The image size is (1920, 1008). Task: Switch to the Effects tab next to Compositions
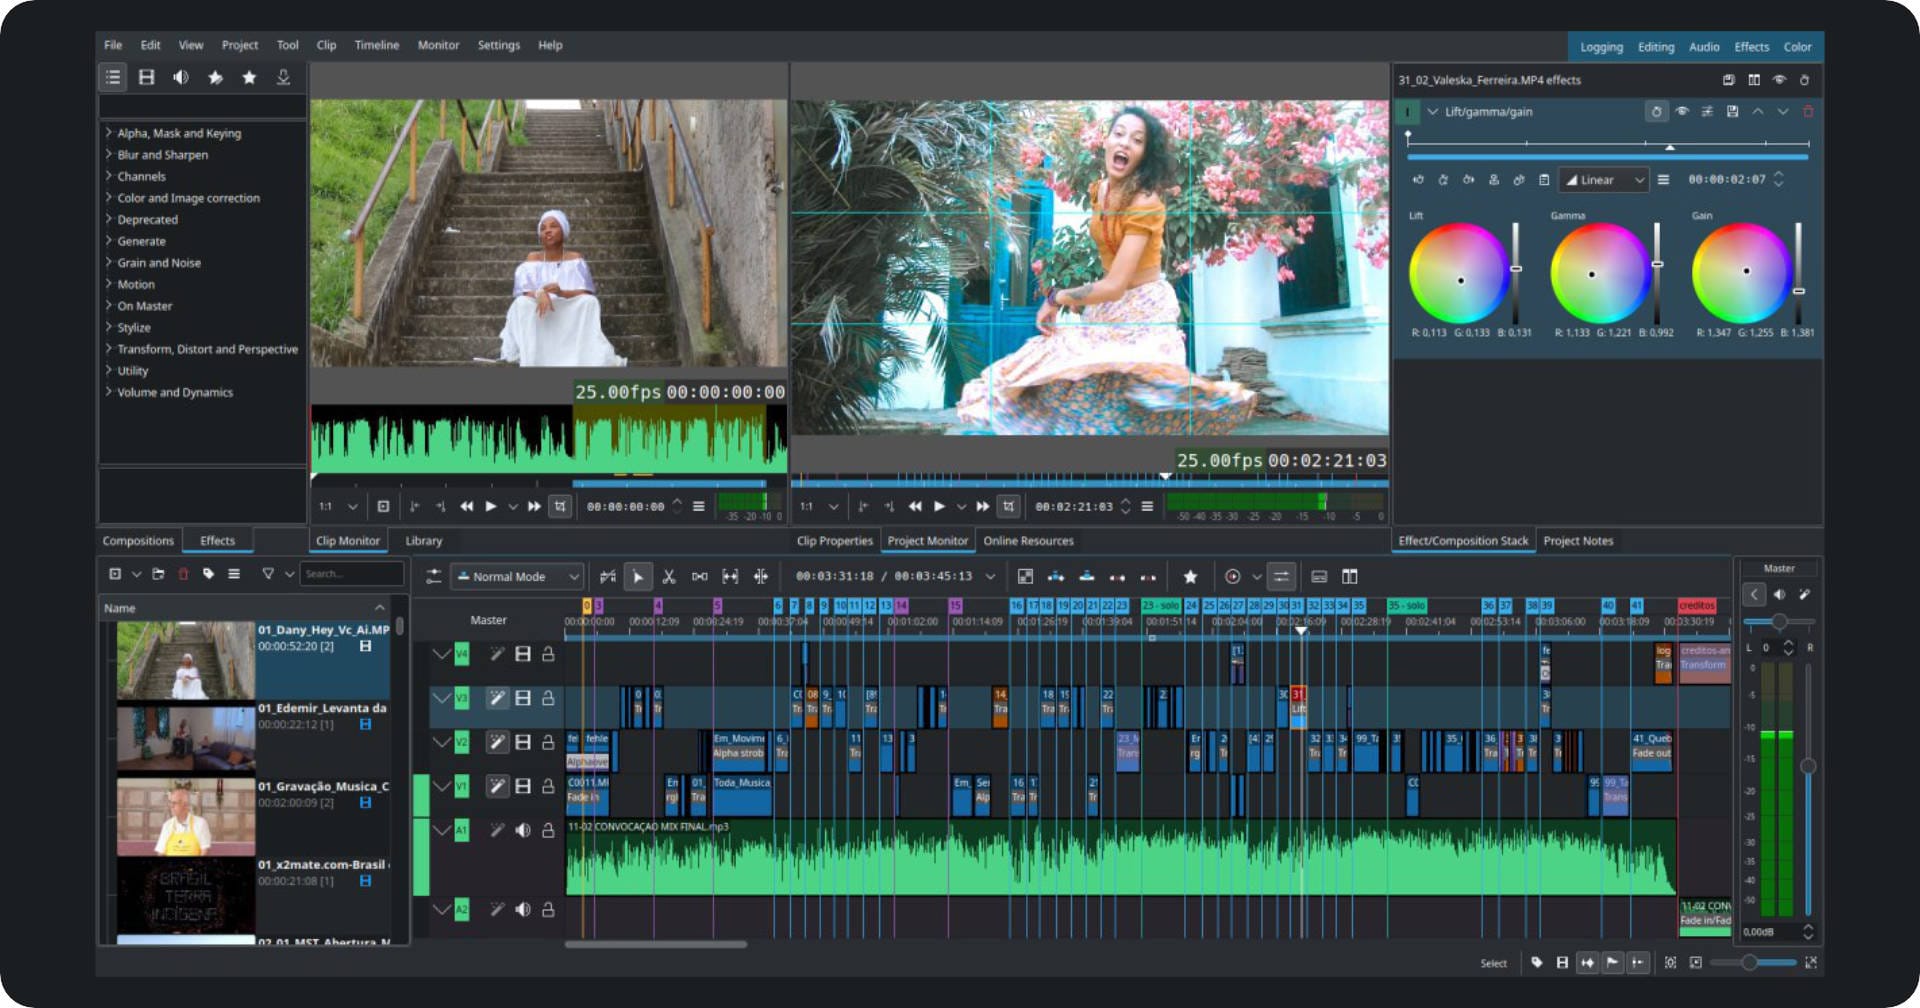click(217, 540)
